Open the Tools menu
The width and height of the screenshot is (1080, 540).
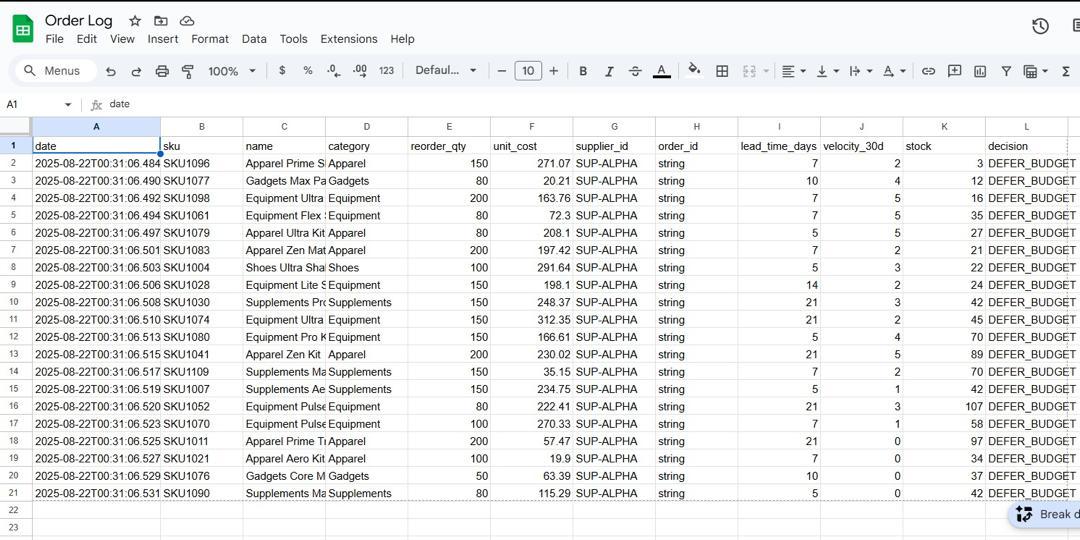(x=293, y=39)
